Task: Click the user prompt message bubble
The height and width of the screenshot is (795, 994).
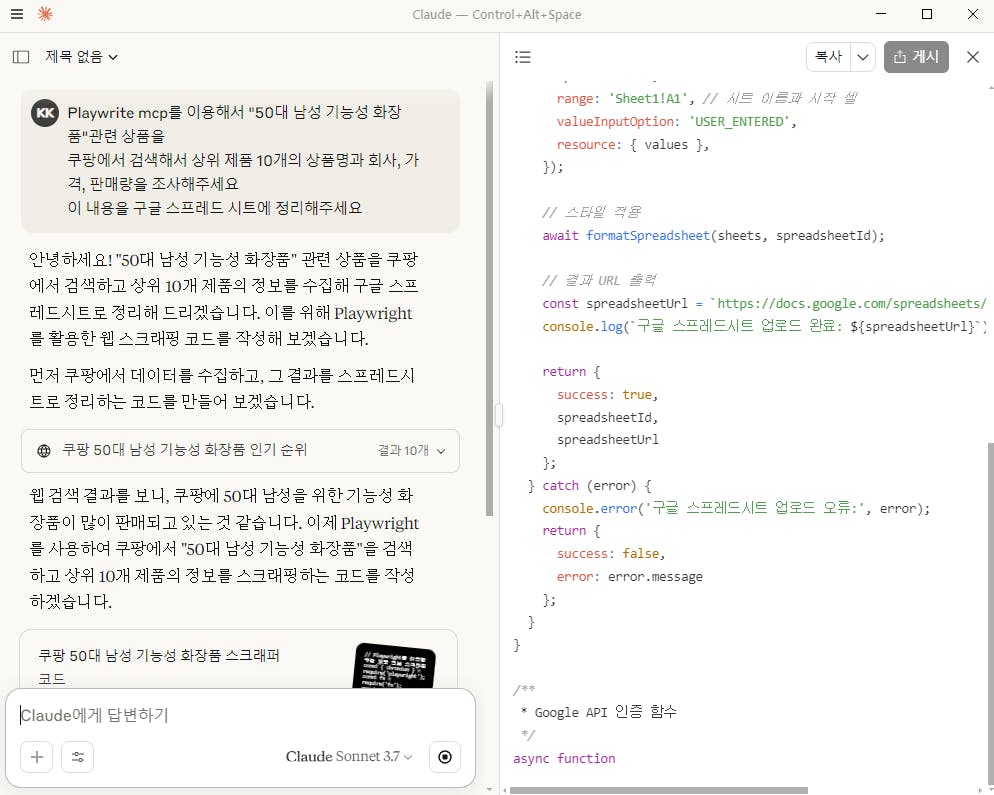Action: click(x=240, y=160)
